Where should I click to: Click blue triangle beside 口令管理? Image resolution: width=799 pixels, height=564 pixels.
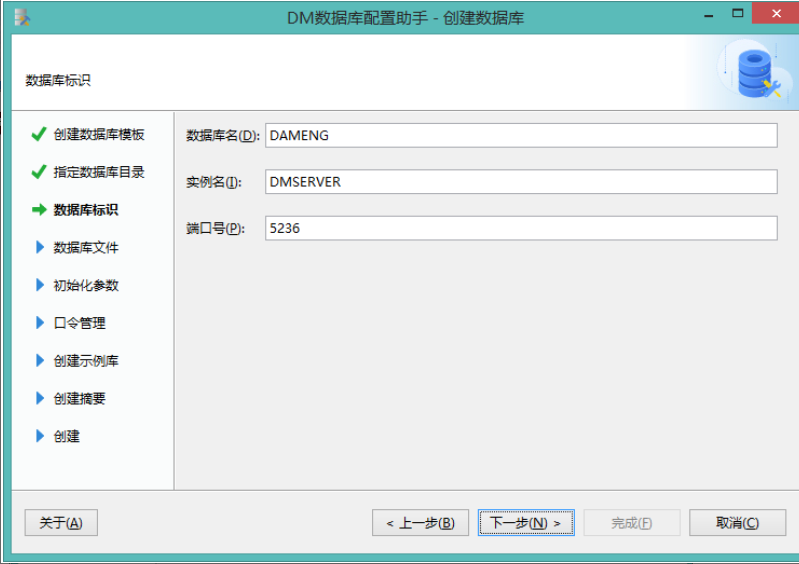40,323
